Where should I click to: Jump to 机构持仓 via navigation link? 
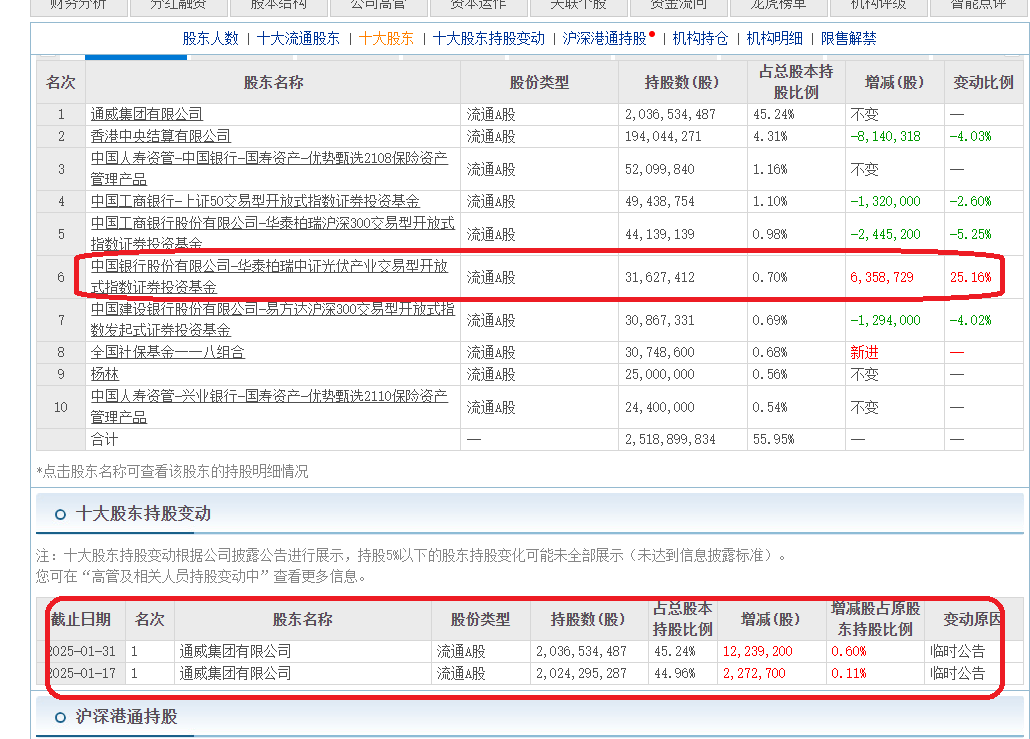[x=700, y=39]
